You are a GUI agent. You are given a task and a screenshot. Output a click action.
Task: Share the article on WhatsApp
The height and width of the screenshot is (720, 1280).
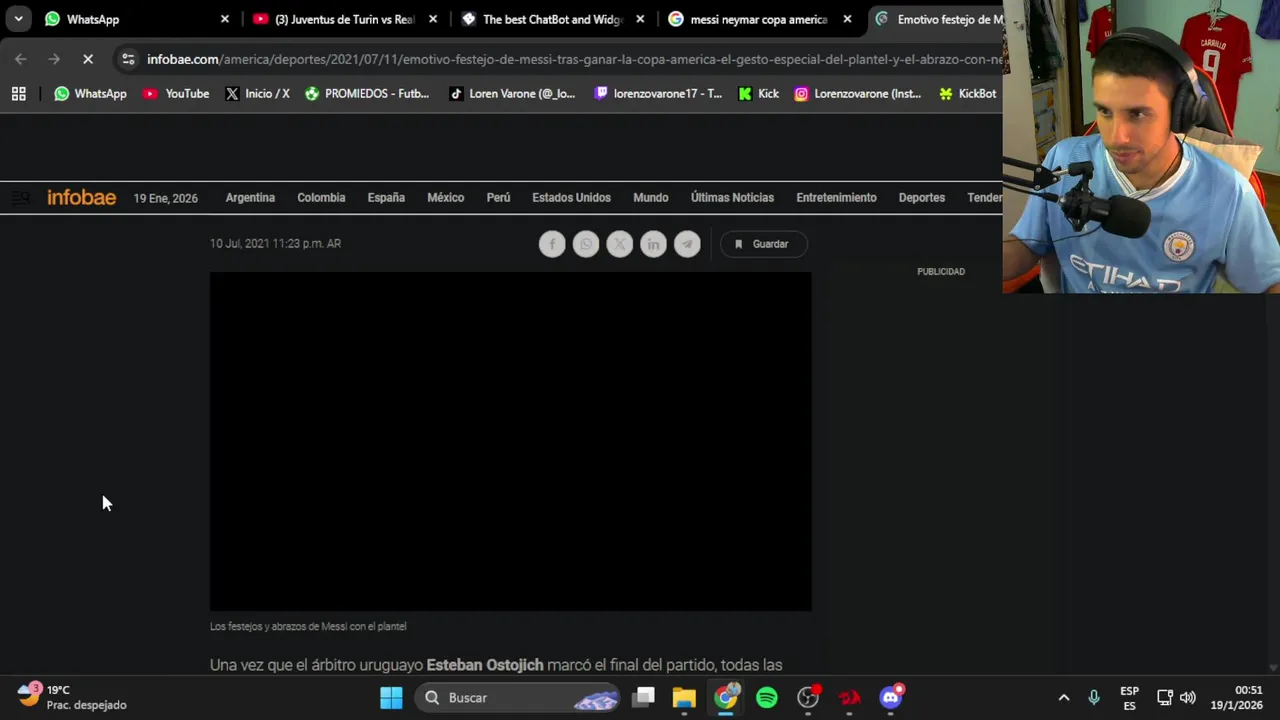click(x=586, y=244)
